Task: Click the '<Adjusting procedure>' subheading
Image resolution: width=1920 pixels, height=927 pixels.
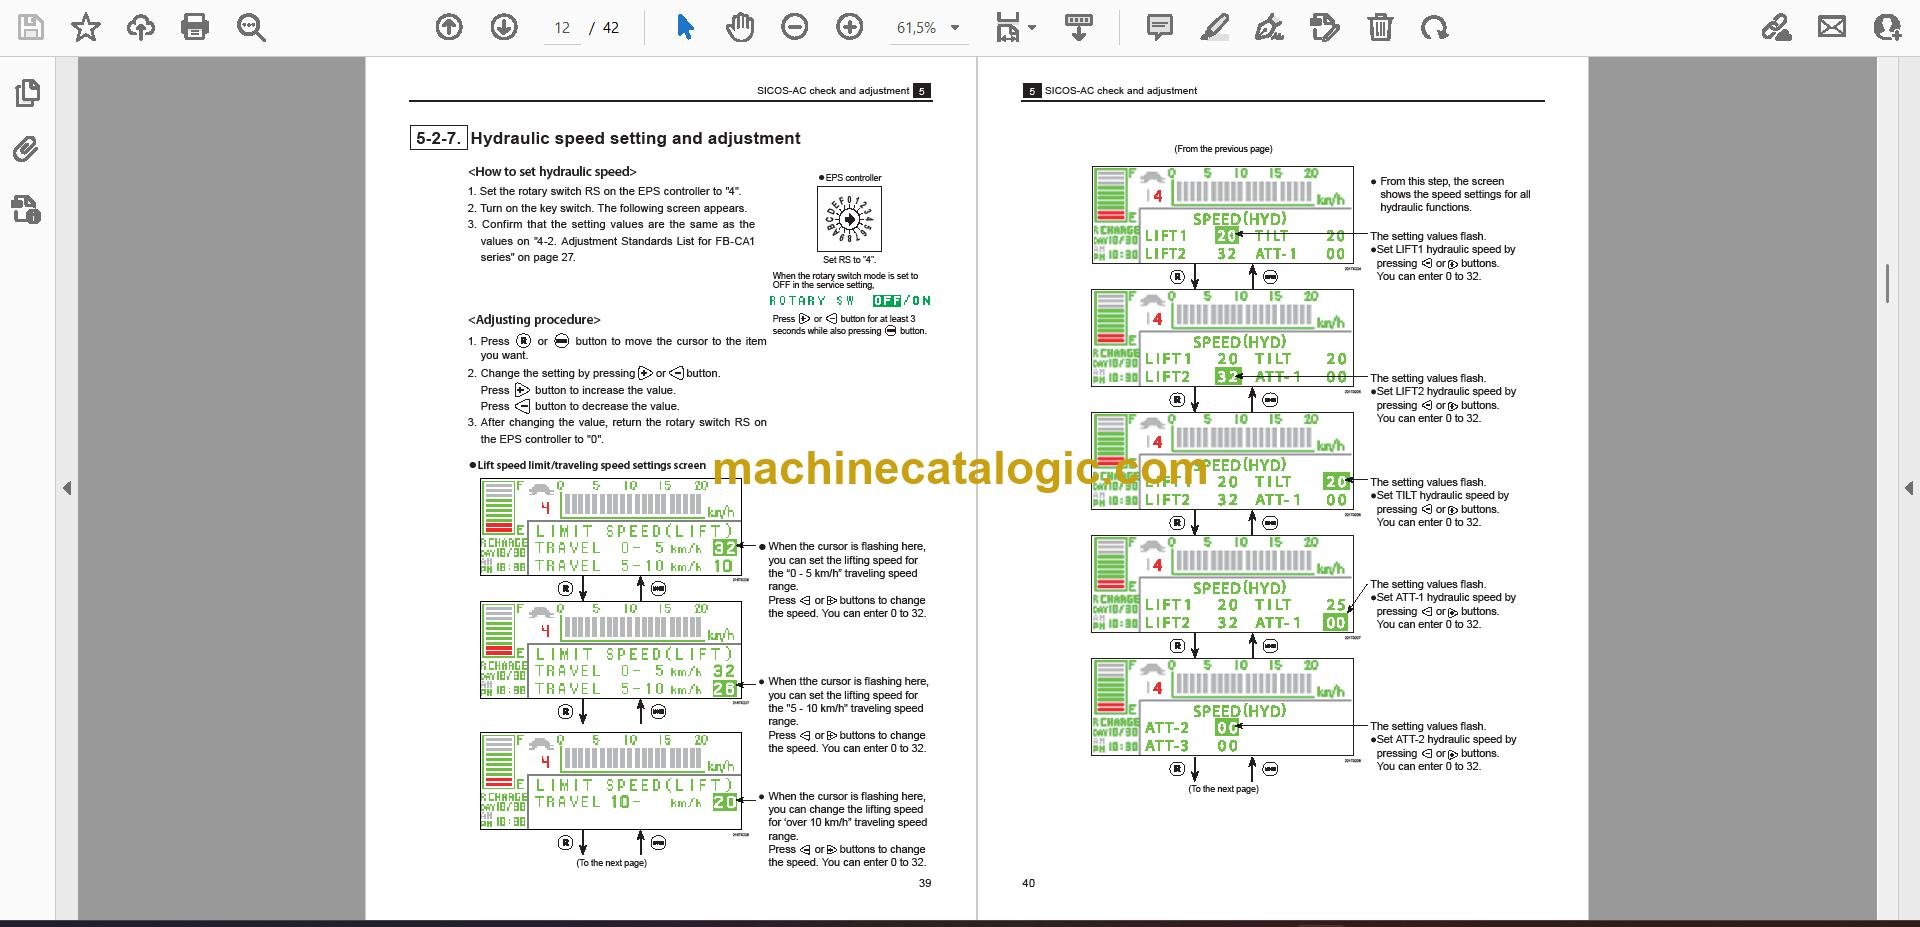Action: pos(534,320)
